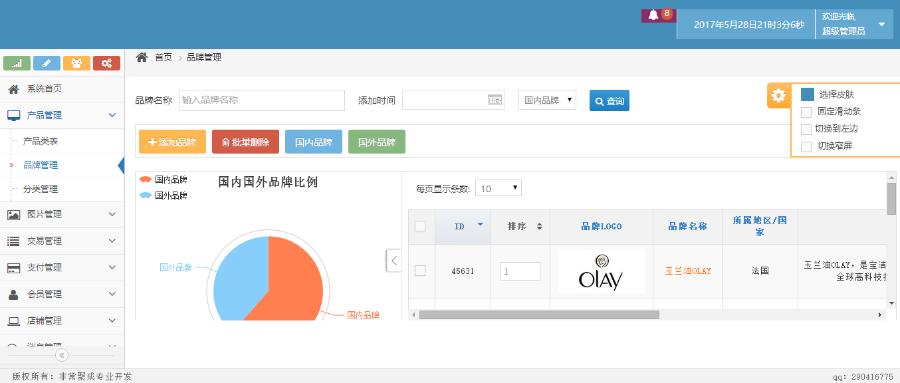
Task: Open the 超级管理员 user dropdown
Action: pyautogui.click(x=854, y=24)
